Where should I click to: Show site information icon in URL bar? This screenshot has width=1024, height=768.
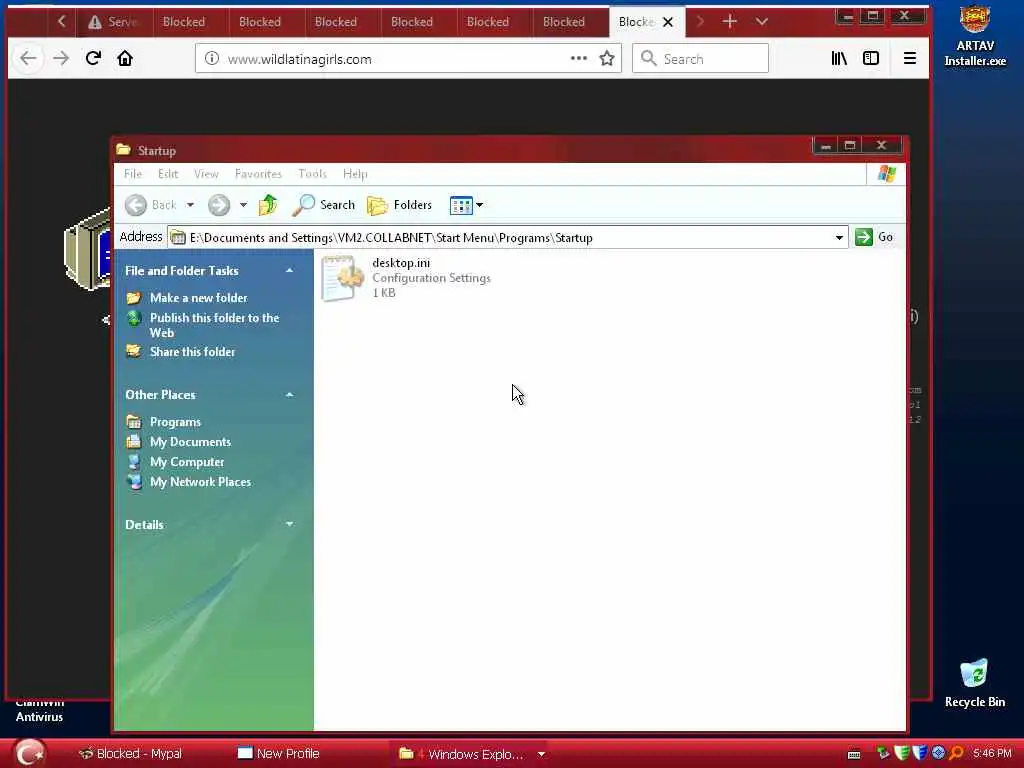coord(212,59)
